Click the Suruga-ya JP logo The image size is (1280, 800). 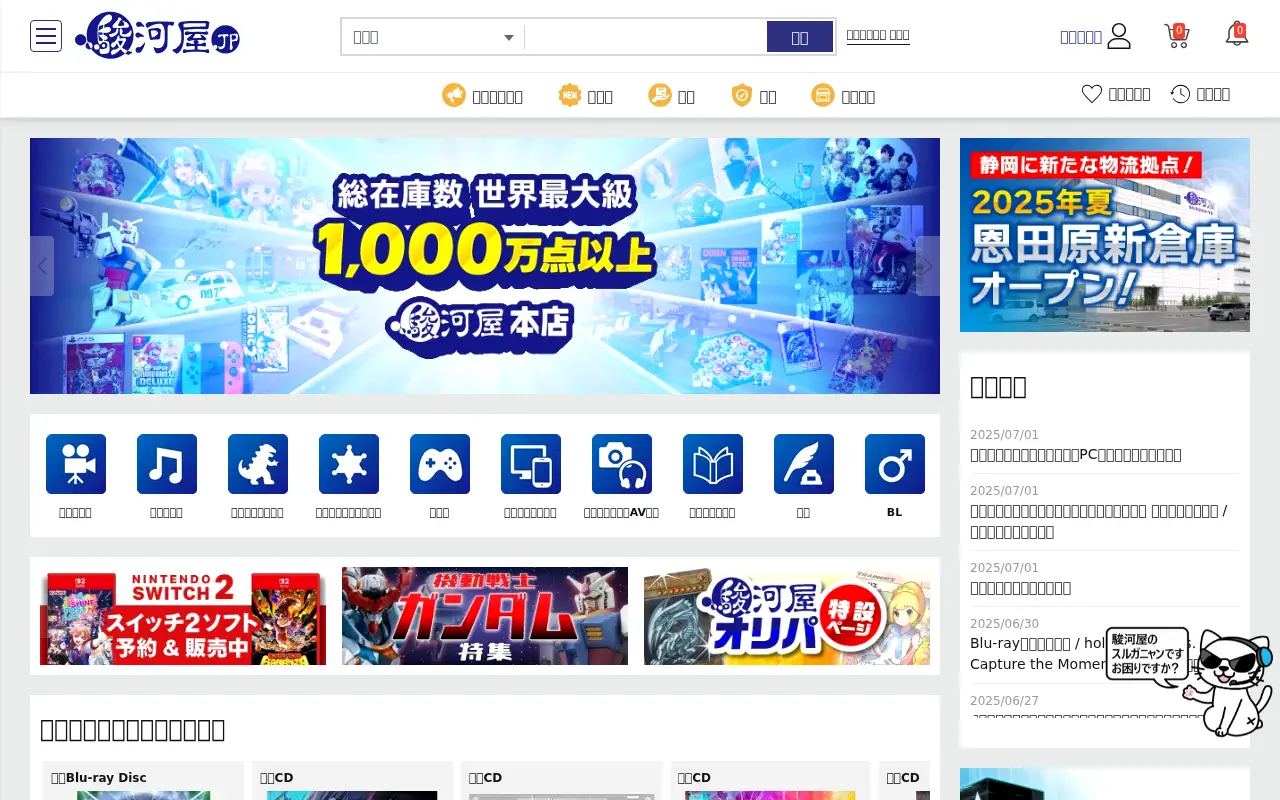pyautogui.click(x=157, y=36)
